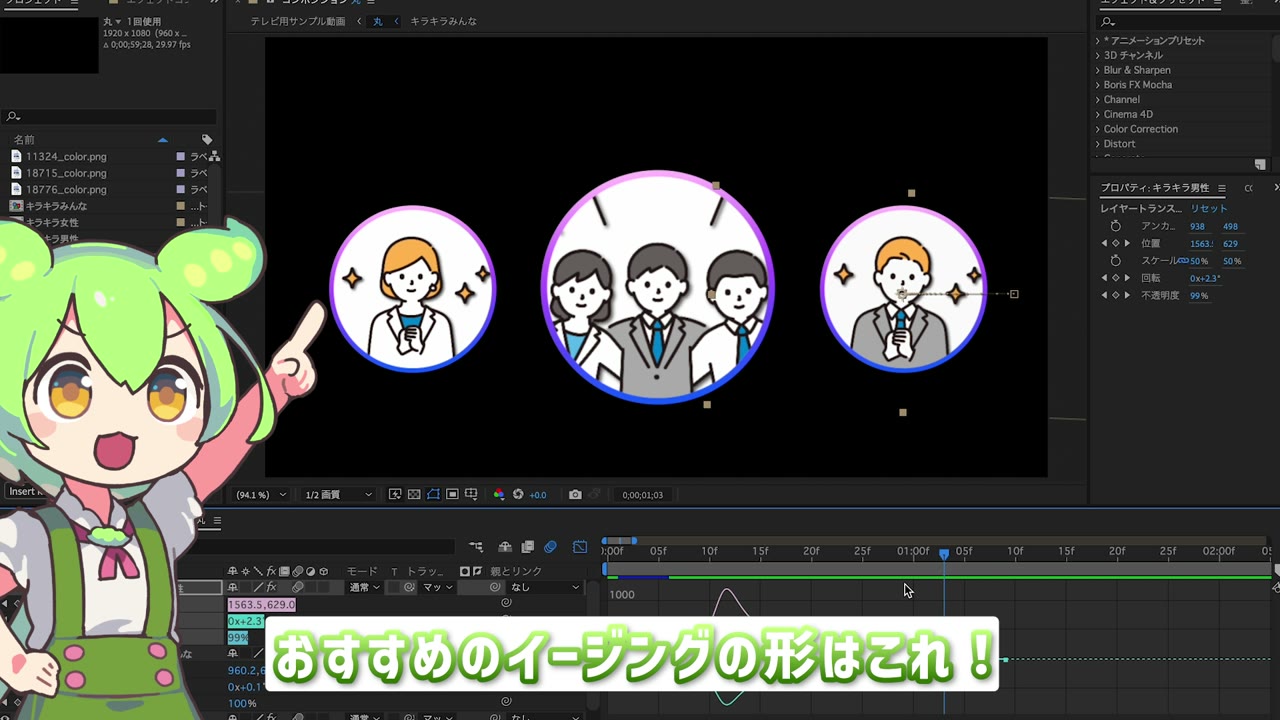Click the label tag column icon
Viewport: 1280px width, 720px height.
tap(207, 139)
